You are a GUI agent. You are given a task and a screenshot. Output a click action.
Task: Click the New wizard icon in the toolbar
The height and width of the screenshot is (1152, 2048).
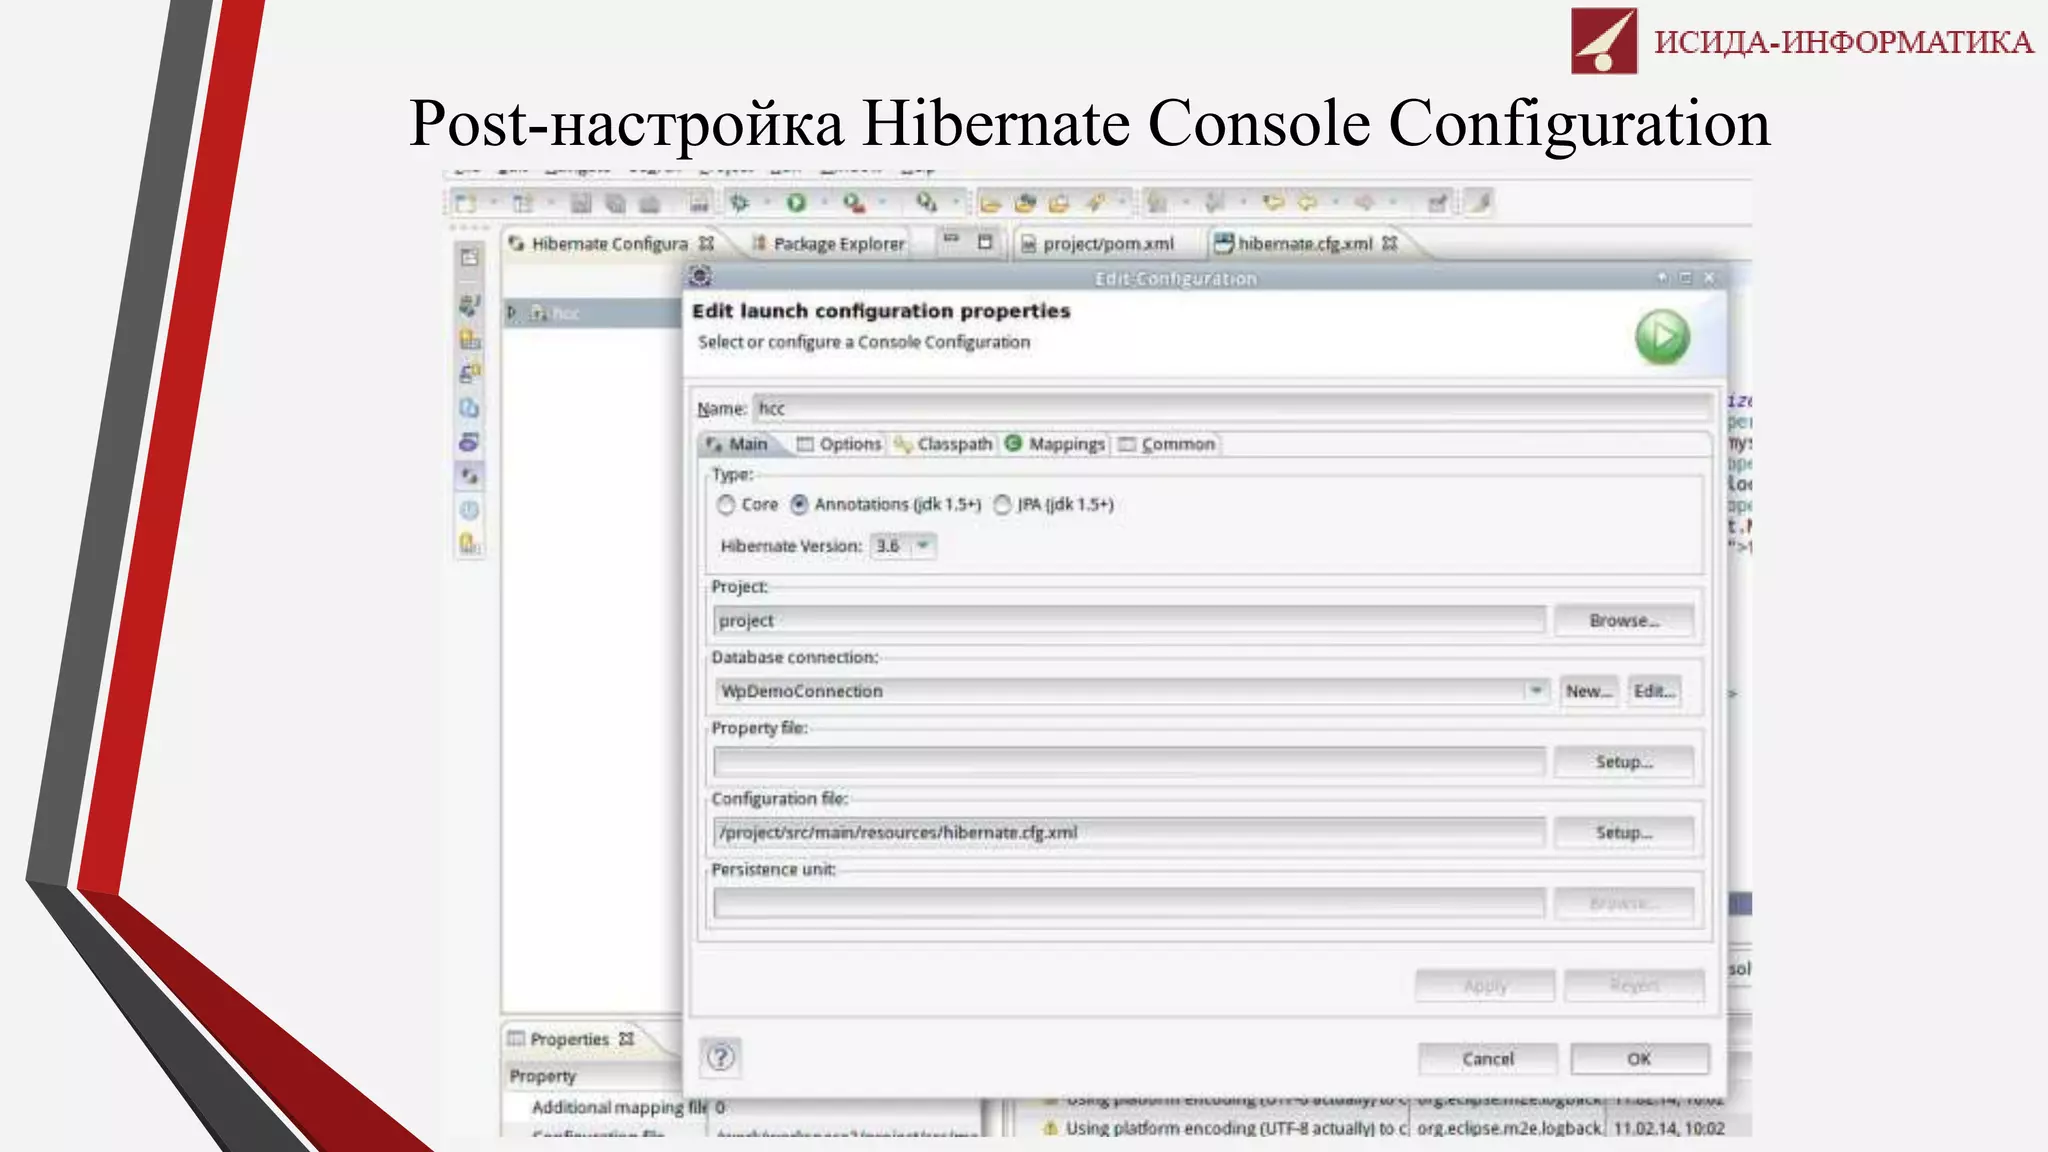coord(465,204)
